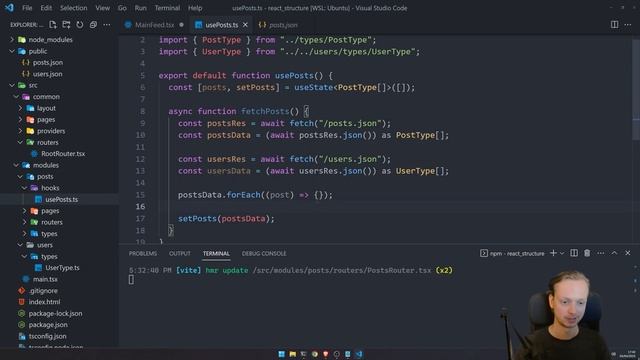640x360 pixels.
Task: Add a new terminal with plus icon
Action: pos(553,253)
